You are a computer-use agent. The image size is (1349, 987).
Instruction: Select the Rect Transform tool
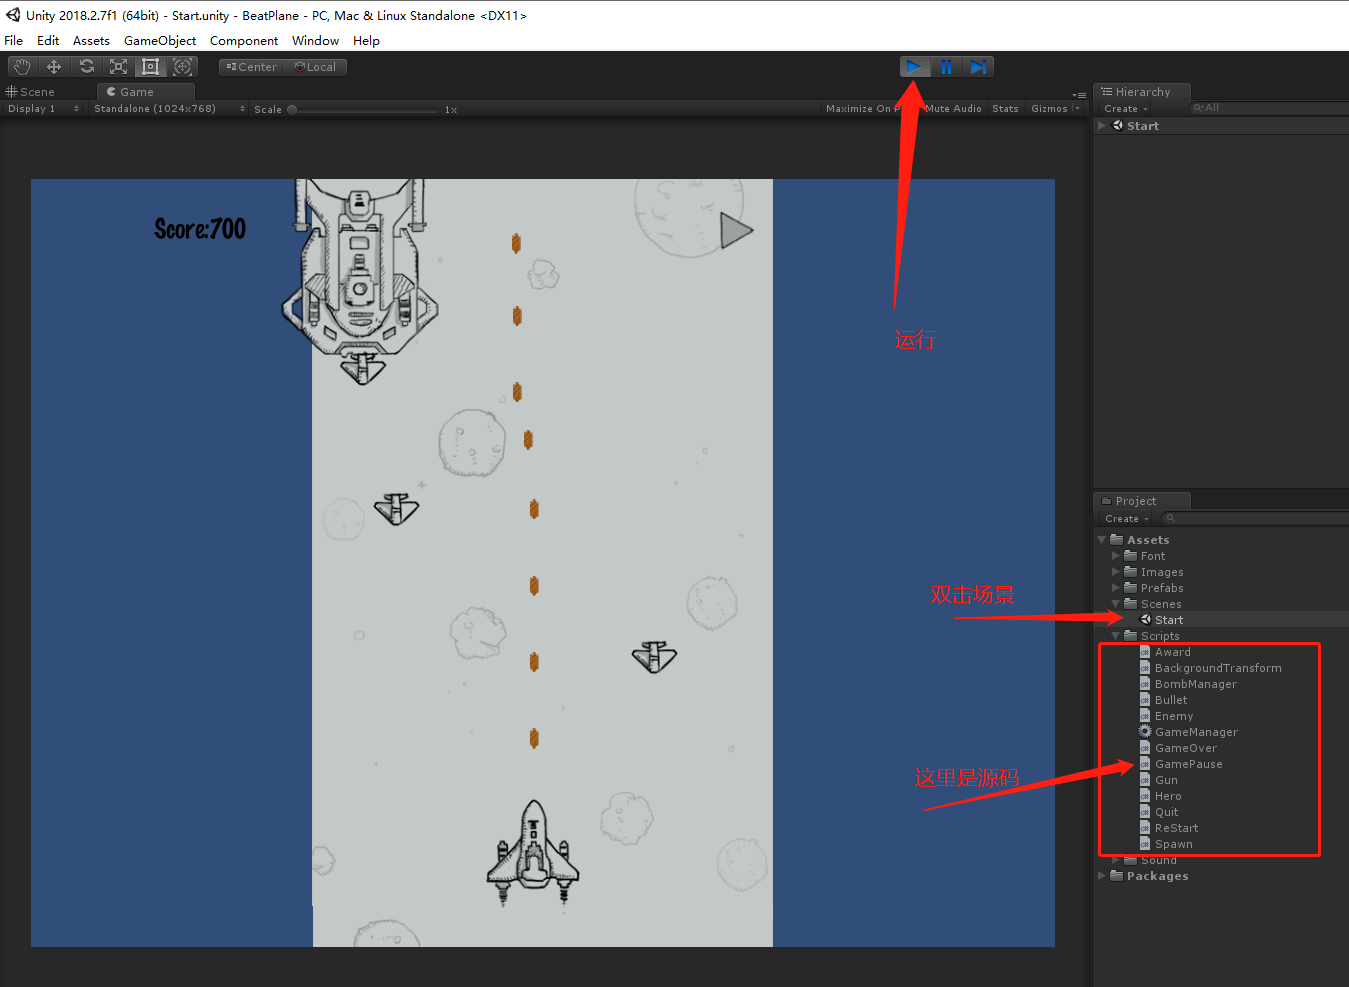click(x=151, y=67)
